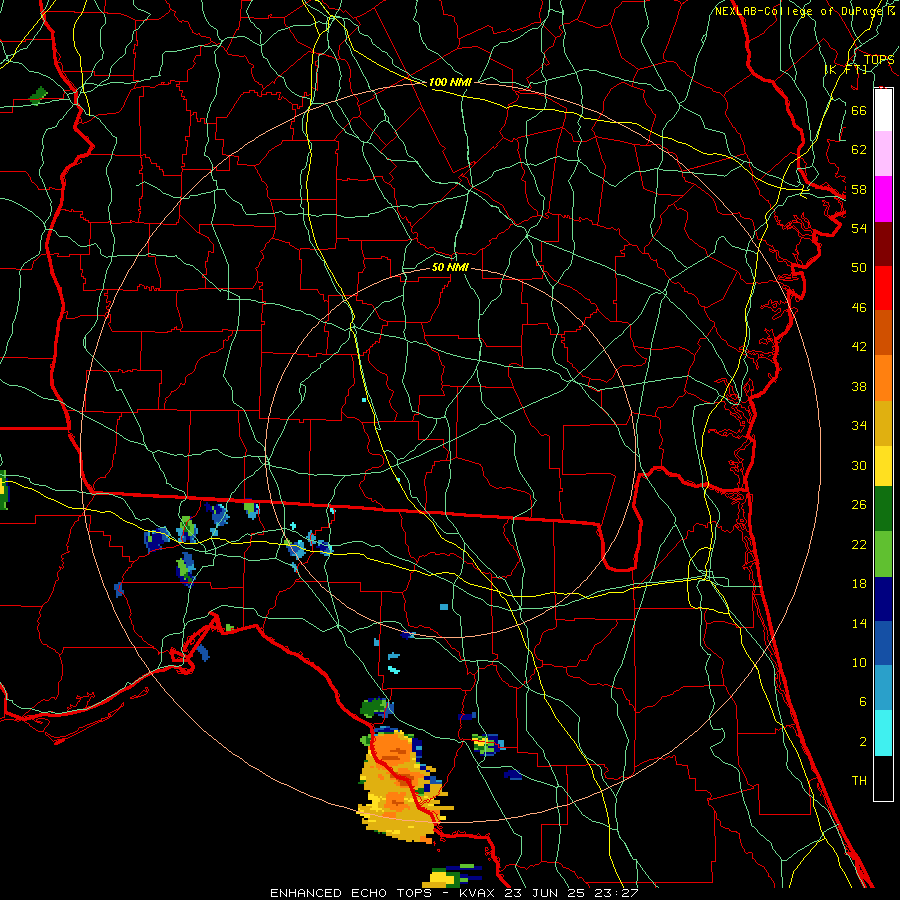Click the cyan legend color block

(x=883, y=733)
